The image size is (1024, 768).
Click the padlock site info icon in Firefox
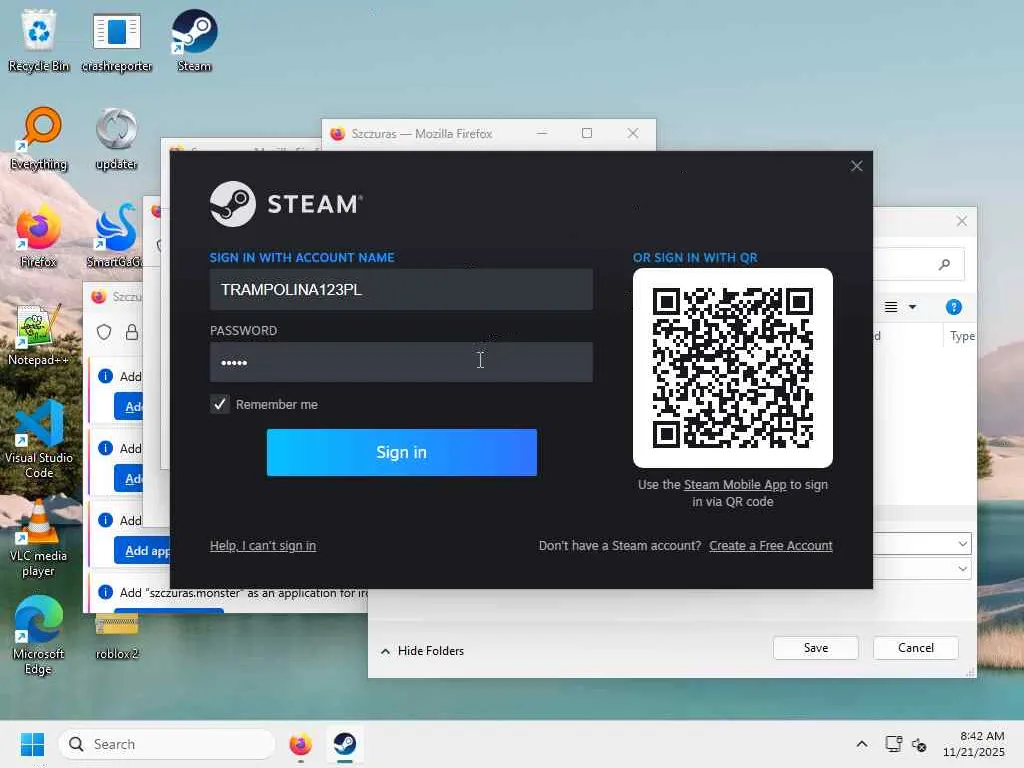[x=132, y=332]
